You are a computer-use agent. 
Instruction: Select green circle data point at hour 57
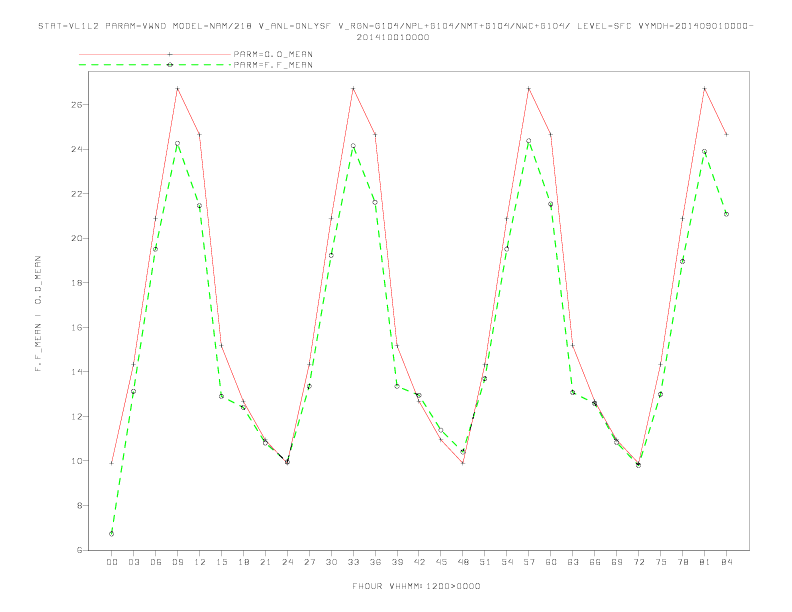[529, 141]
